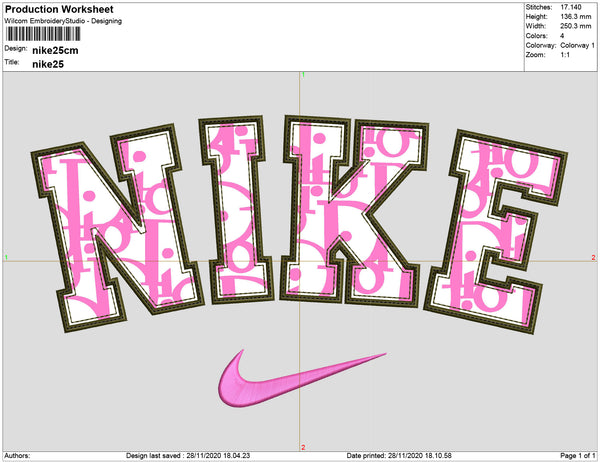Screen dimensions: 600x462
Task: Click the barcode under the header
Action: point(44,34)
